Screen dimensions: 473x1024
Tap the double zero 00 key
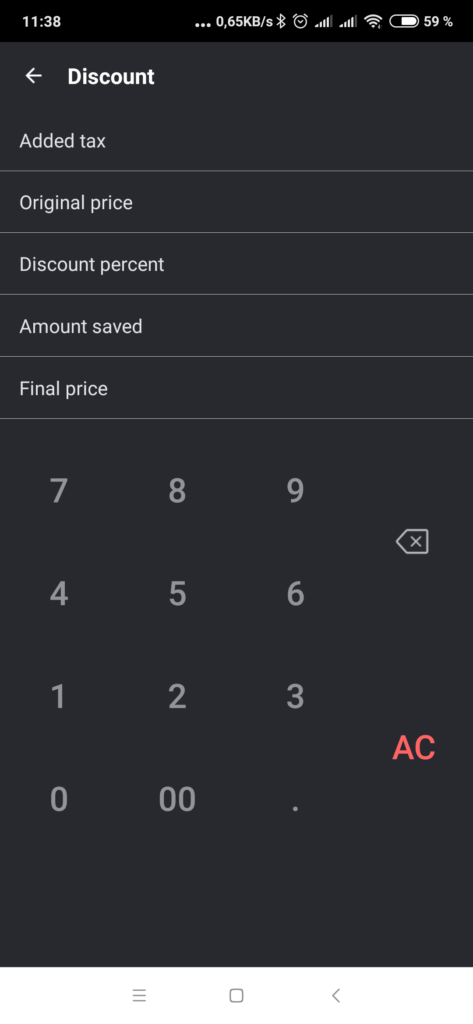click(x=177, y=799)
